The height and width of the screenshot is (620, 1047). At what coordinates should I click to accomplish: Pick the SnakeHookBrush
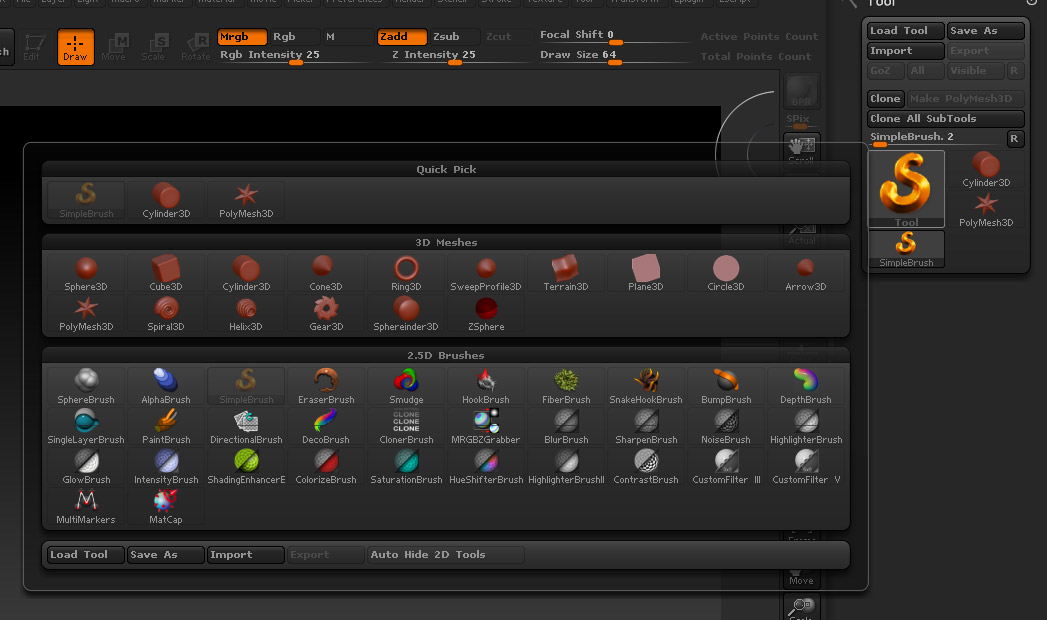click(x=646, y=386)
